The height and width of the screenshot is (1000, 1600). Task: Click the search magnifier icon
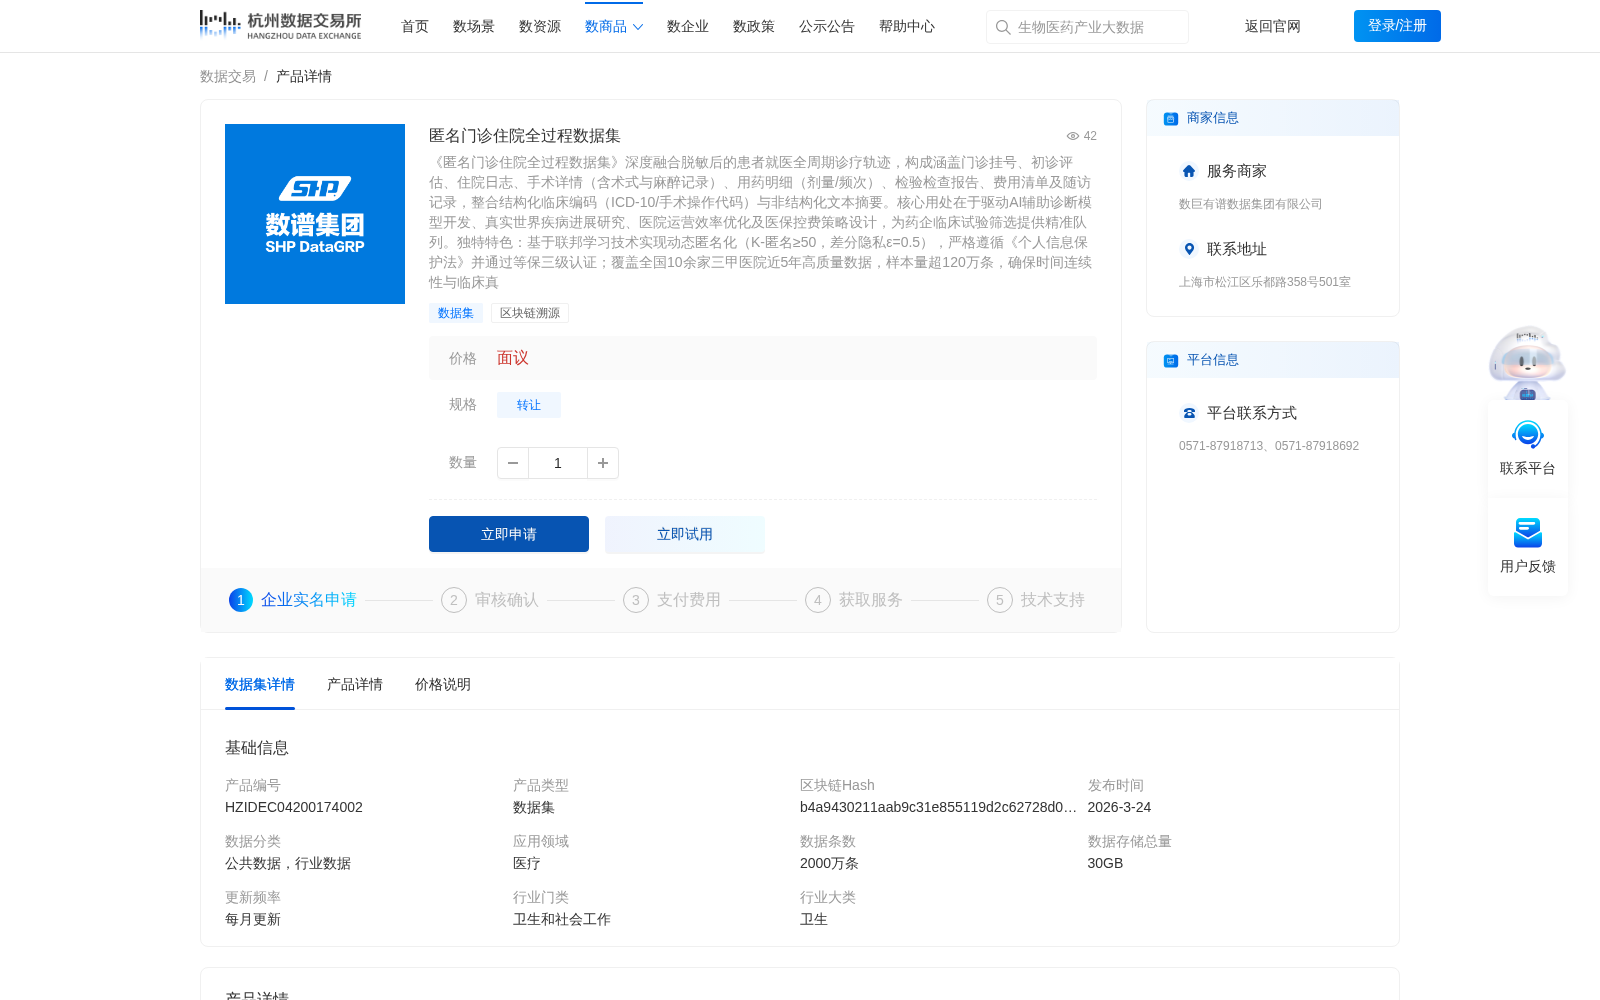click(1003, 27)
